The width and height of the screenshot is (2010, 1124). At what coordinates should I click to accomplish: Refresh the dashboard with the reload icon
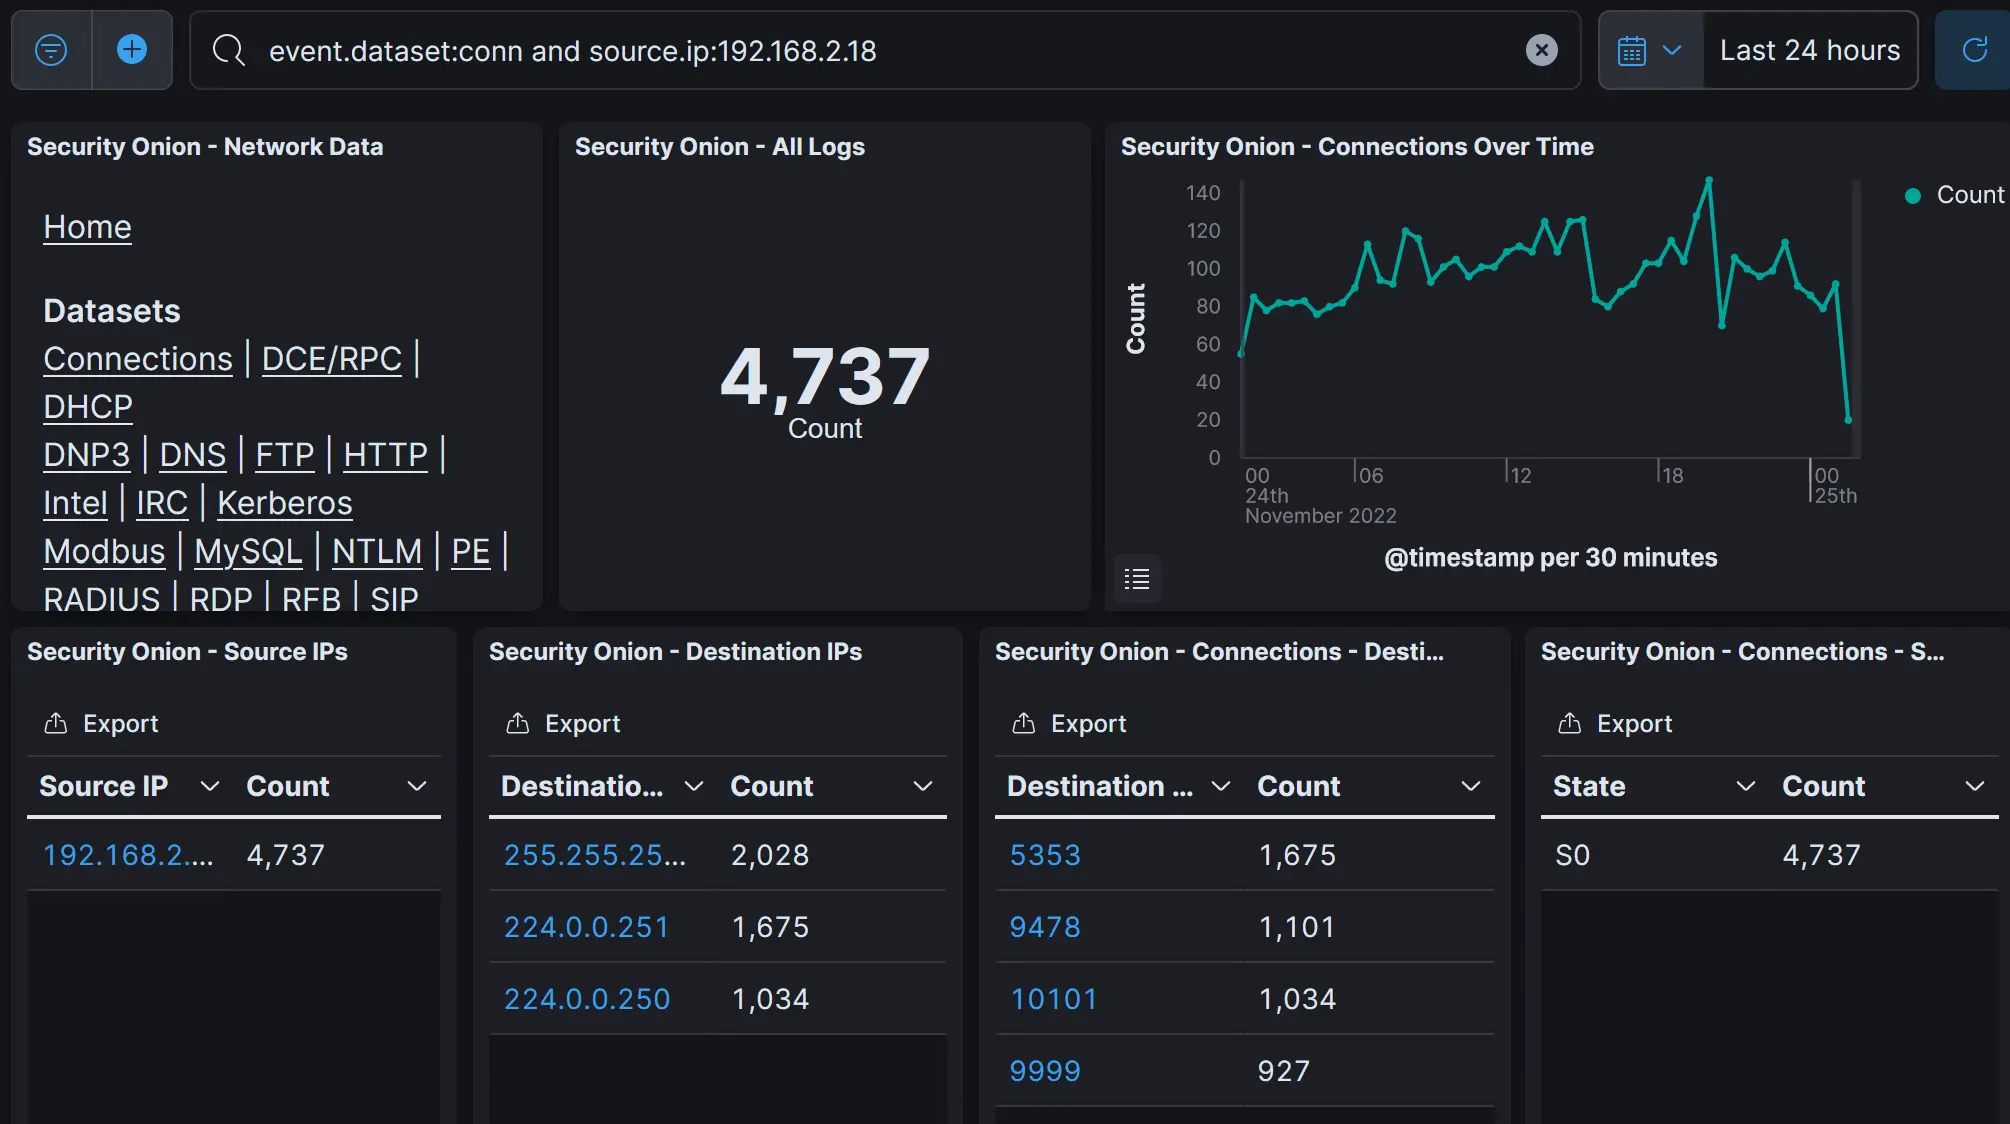[x=1974, y=50]
